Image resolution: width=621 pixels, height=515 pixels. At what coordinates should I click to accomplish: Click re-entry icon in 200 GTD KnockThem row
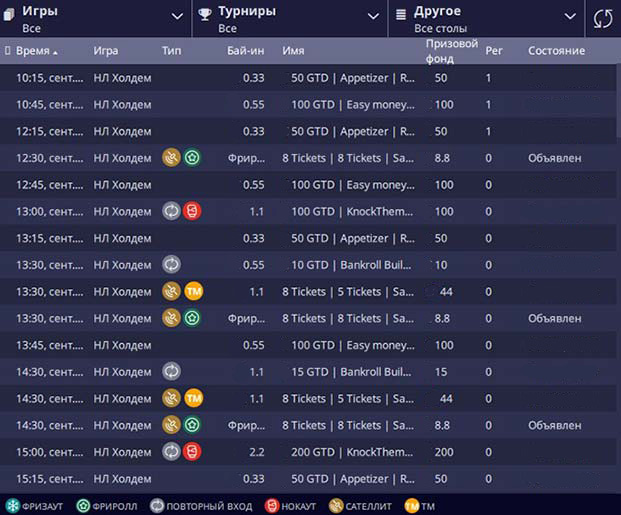(x=171, y=452)
